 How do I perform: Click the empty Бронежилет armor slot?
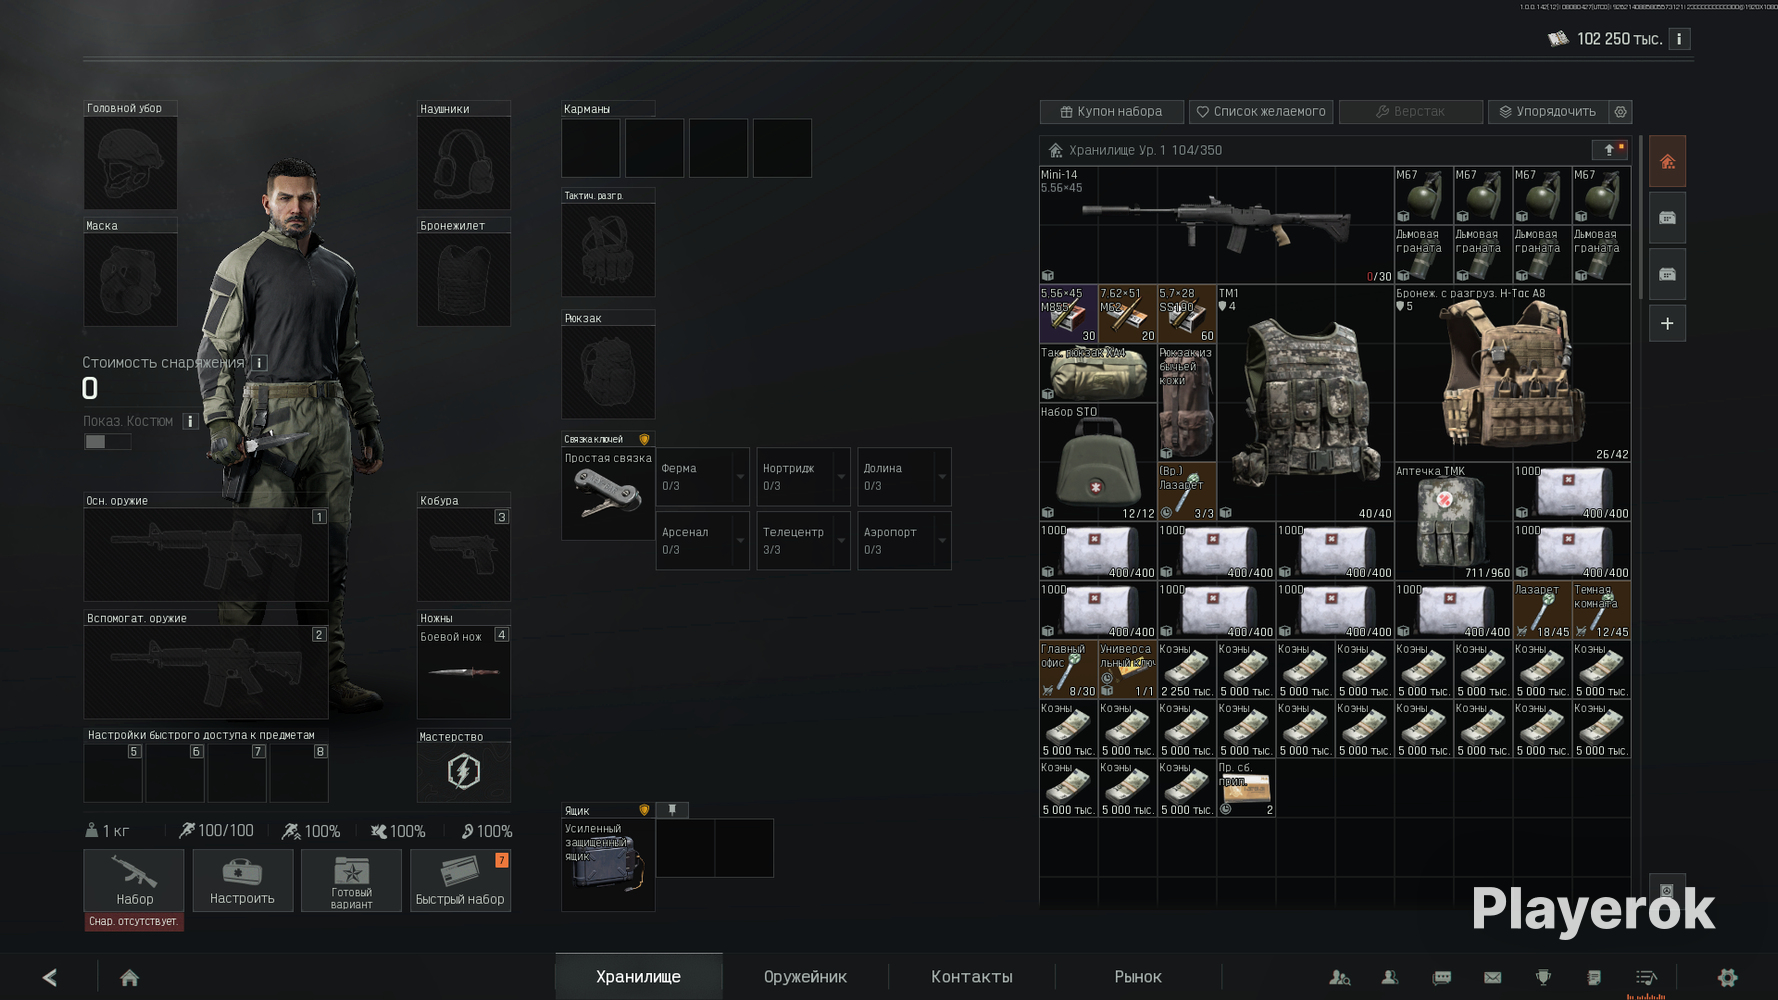[464, 280]
